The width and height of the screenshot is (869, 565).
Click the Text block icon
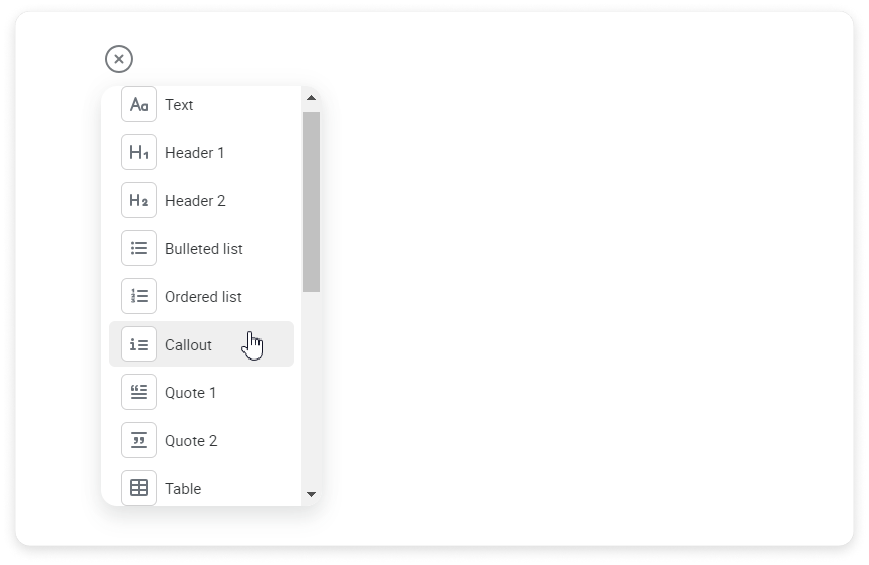click(x=139, y=105)
